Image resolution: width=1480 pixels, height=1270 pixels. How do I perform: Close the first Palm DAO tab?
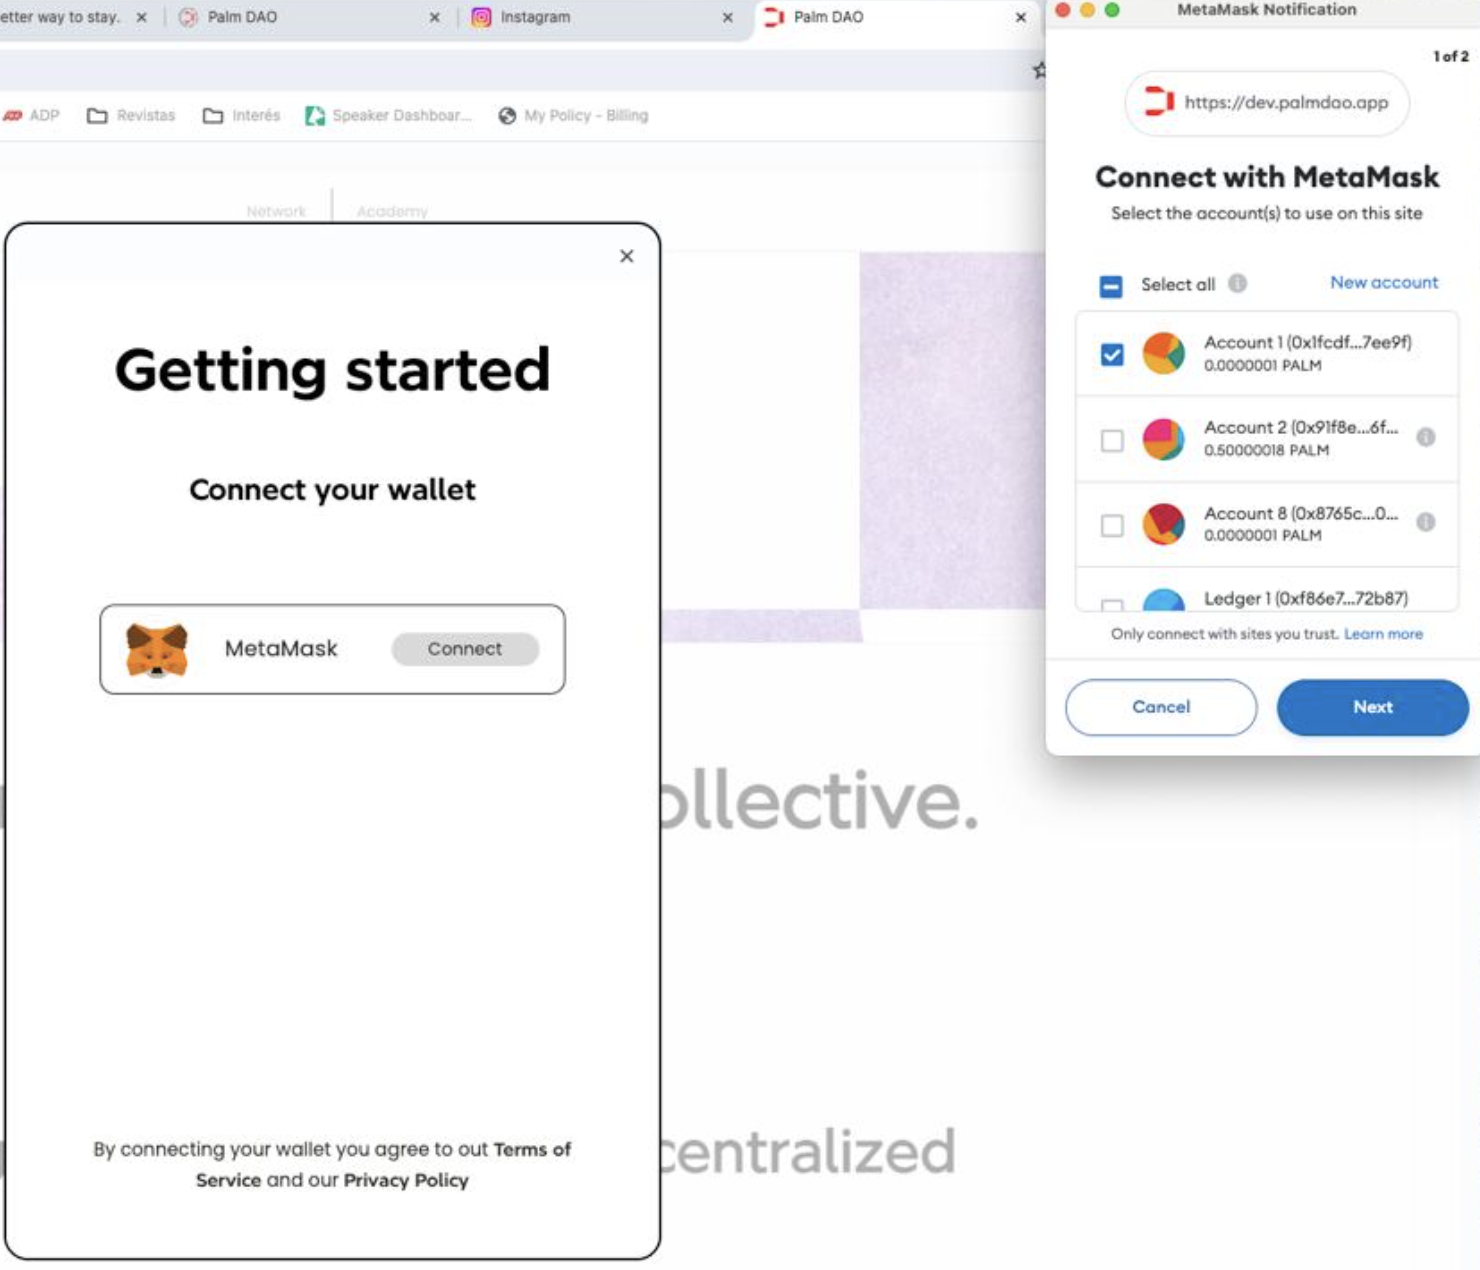[434, 17]
